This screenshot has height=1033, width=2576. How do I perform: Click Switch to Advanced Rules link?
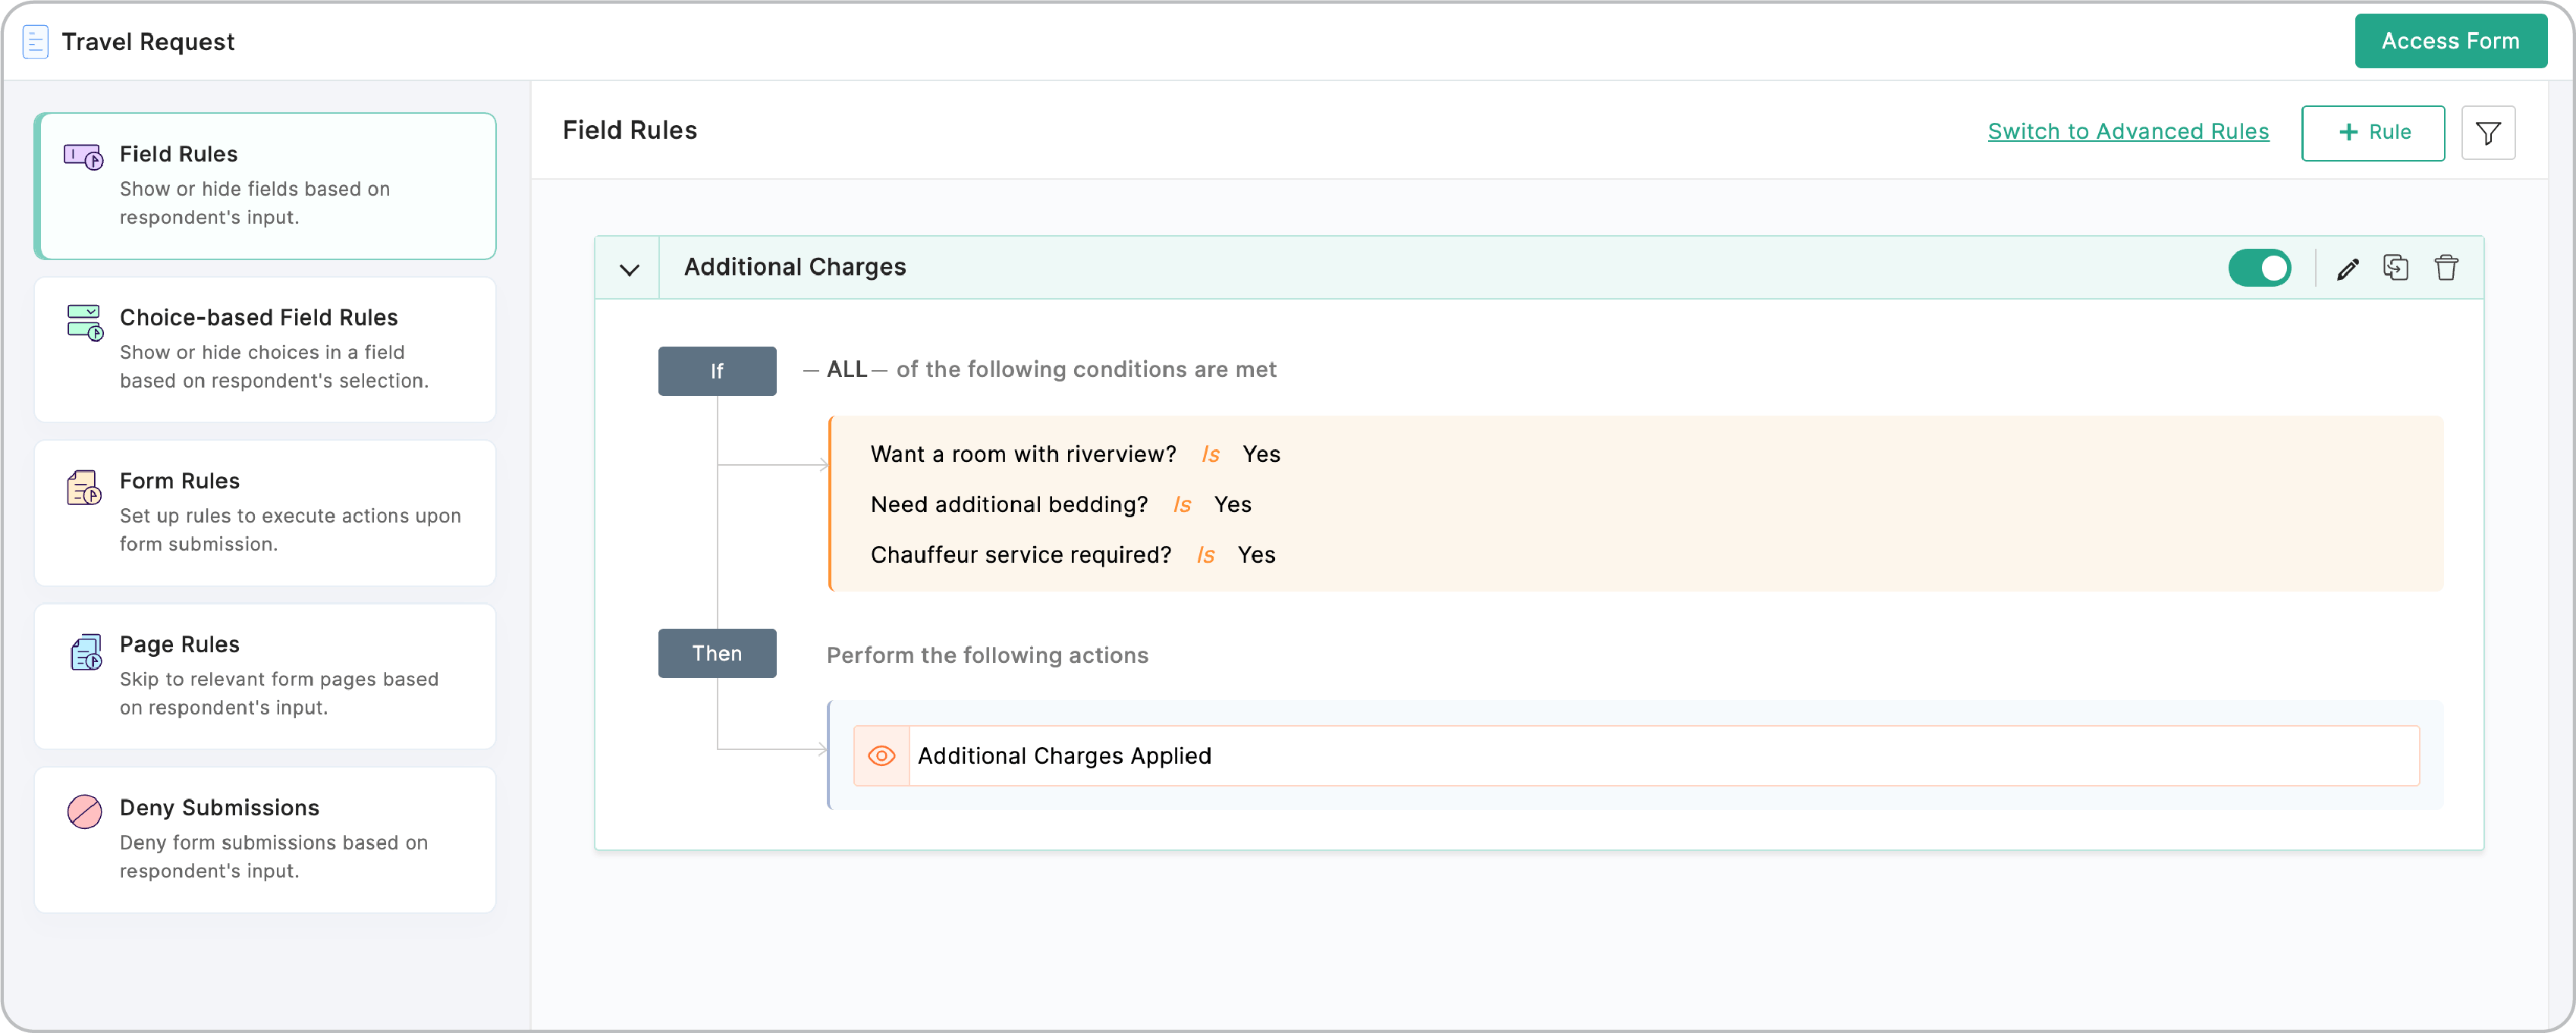tap(2128, 132)
